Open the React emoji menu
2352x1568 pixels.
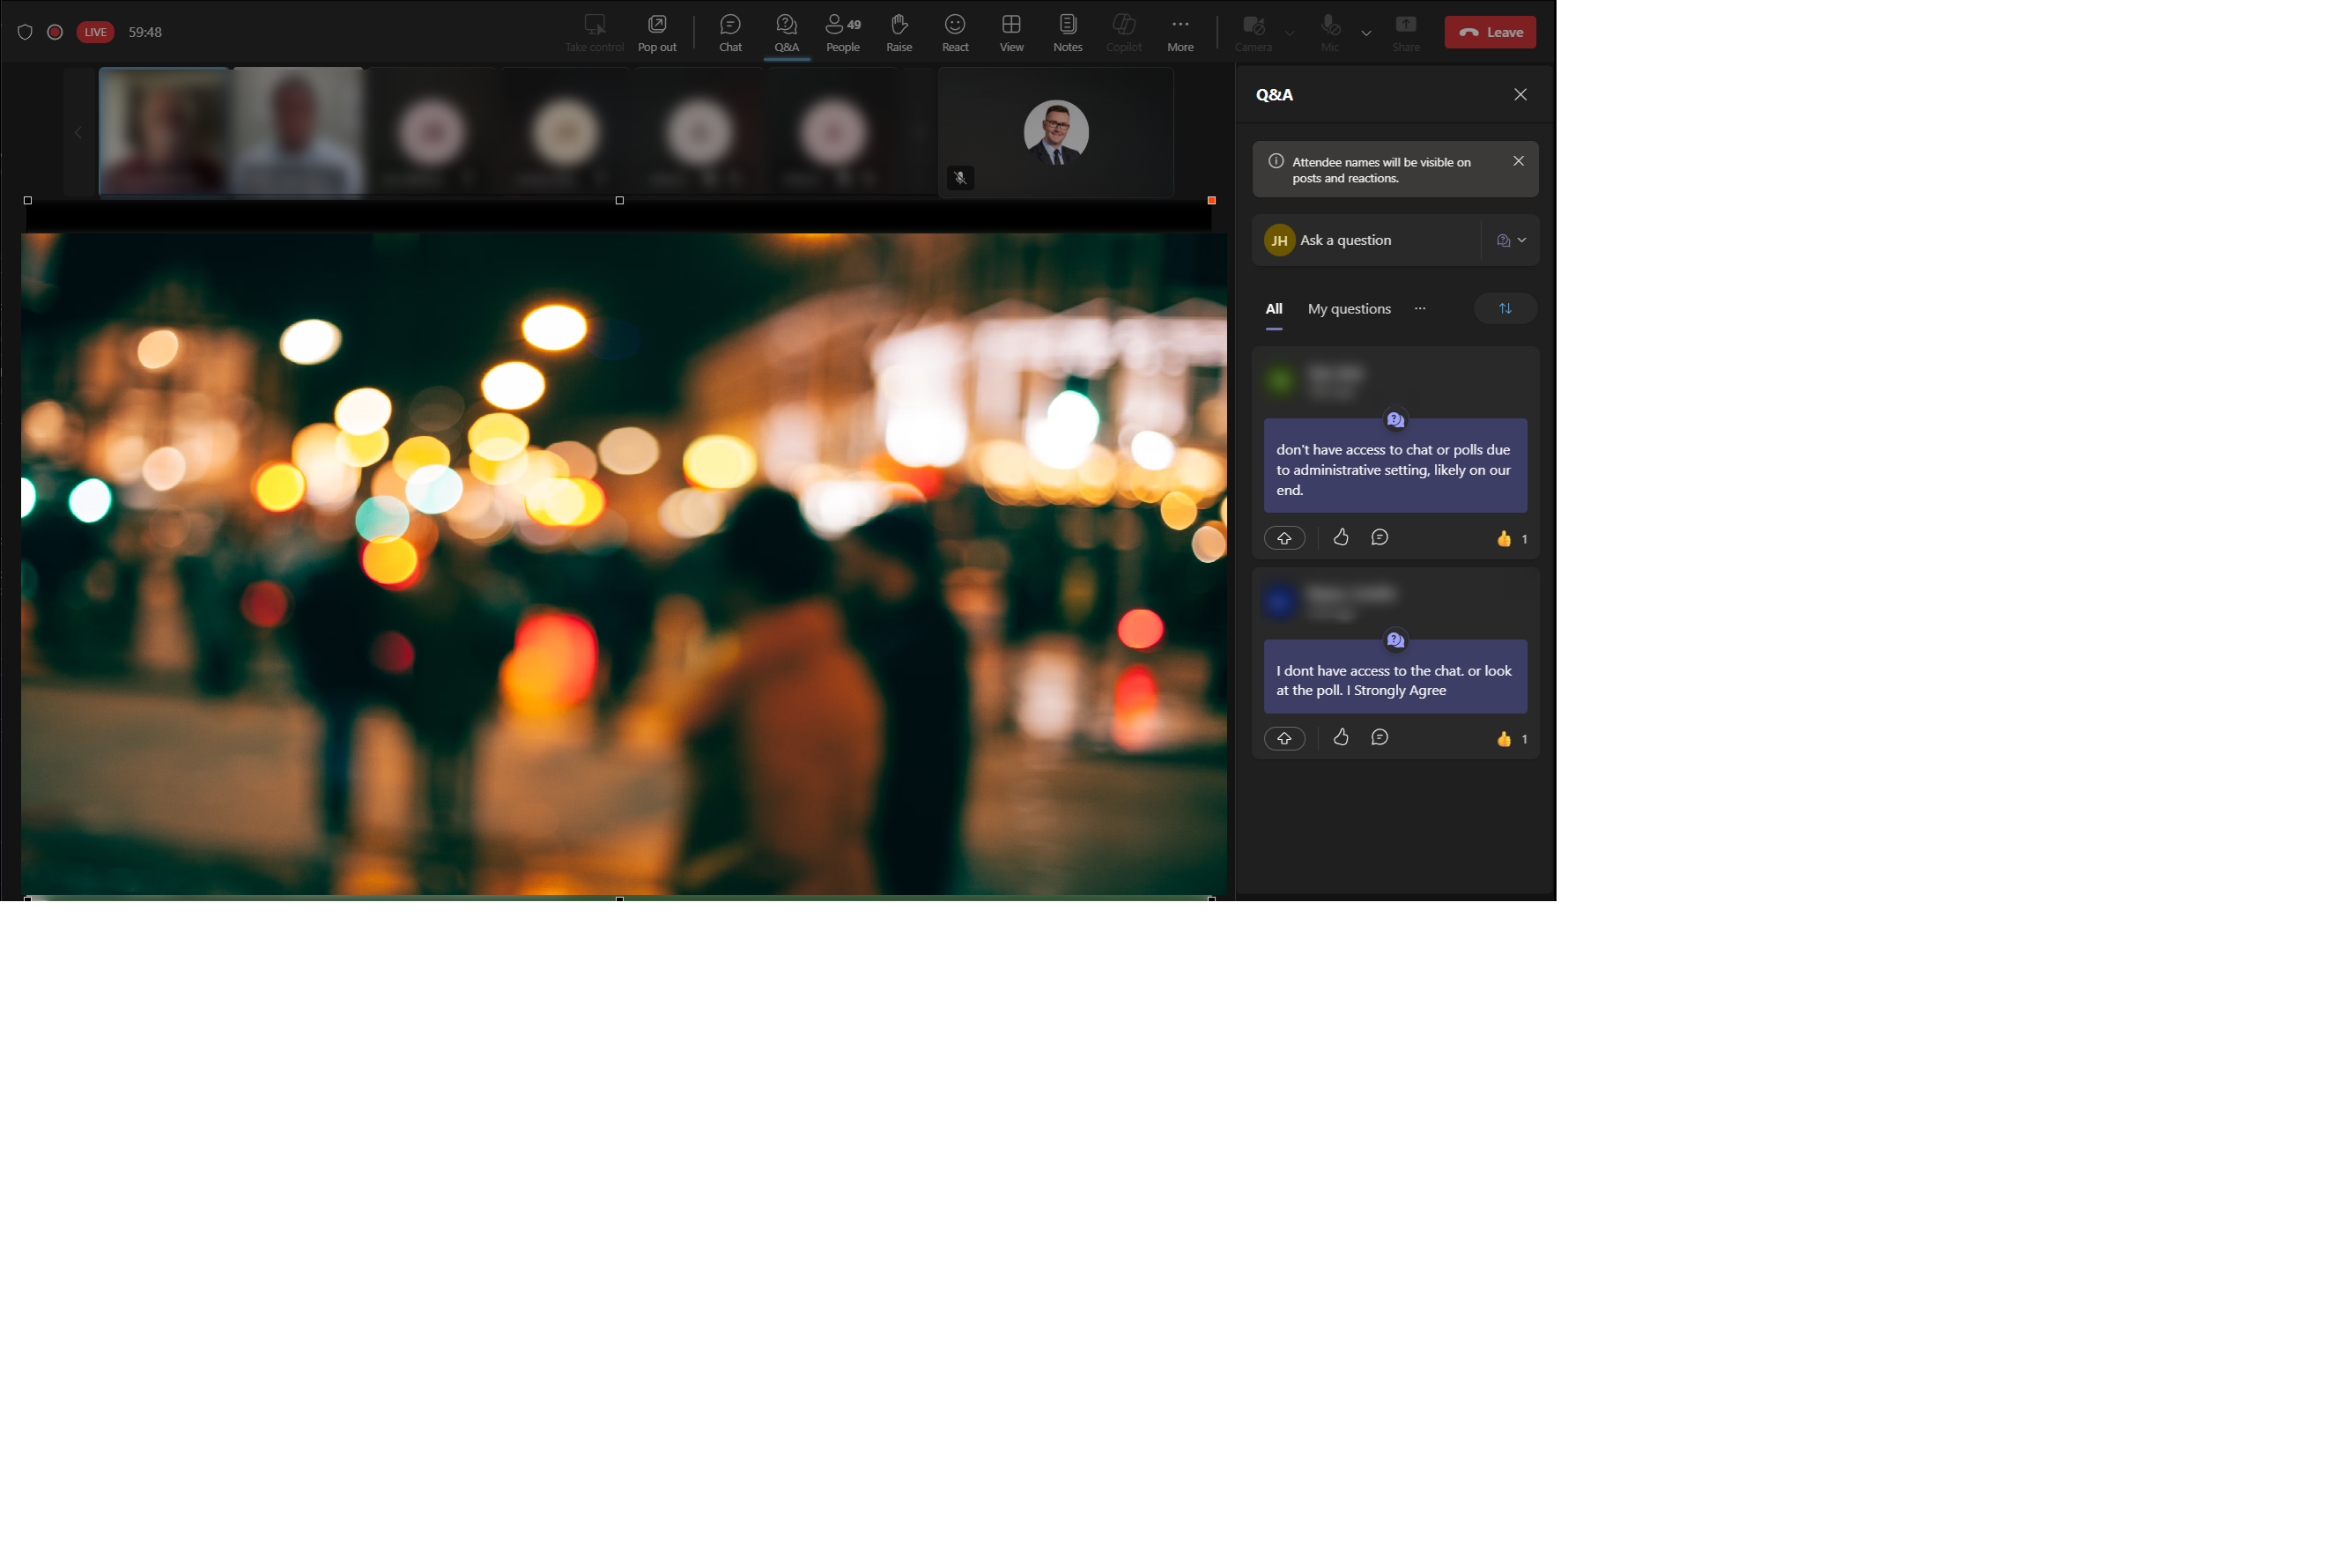coord(955,32)
